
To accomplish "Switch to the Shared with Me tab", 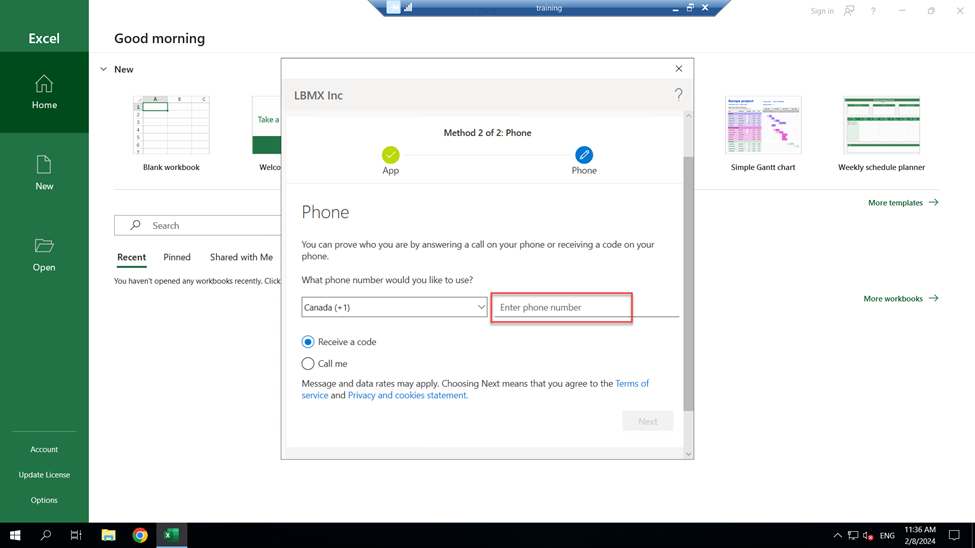I will (241, 257).
